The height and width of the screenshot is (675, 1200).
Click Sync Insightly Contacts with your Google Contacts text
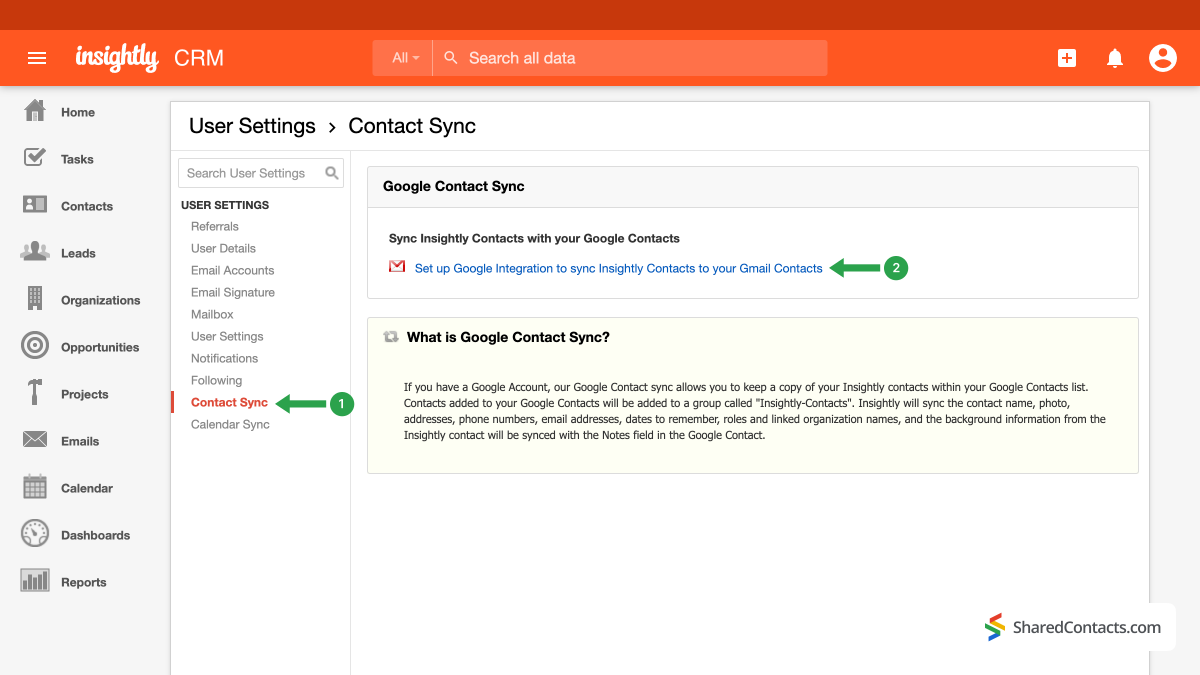[x=534, y=239]
